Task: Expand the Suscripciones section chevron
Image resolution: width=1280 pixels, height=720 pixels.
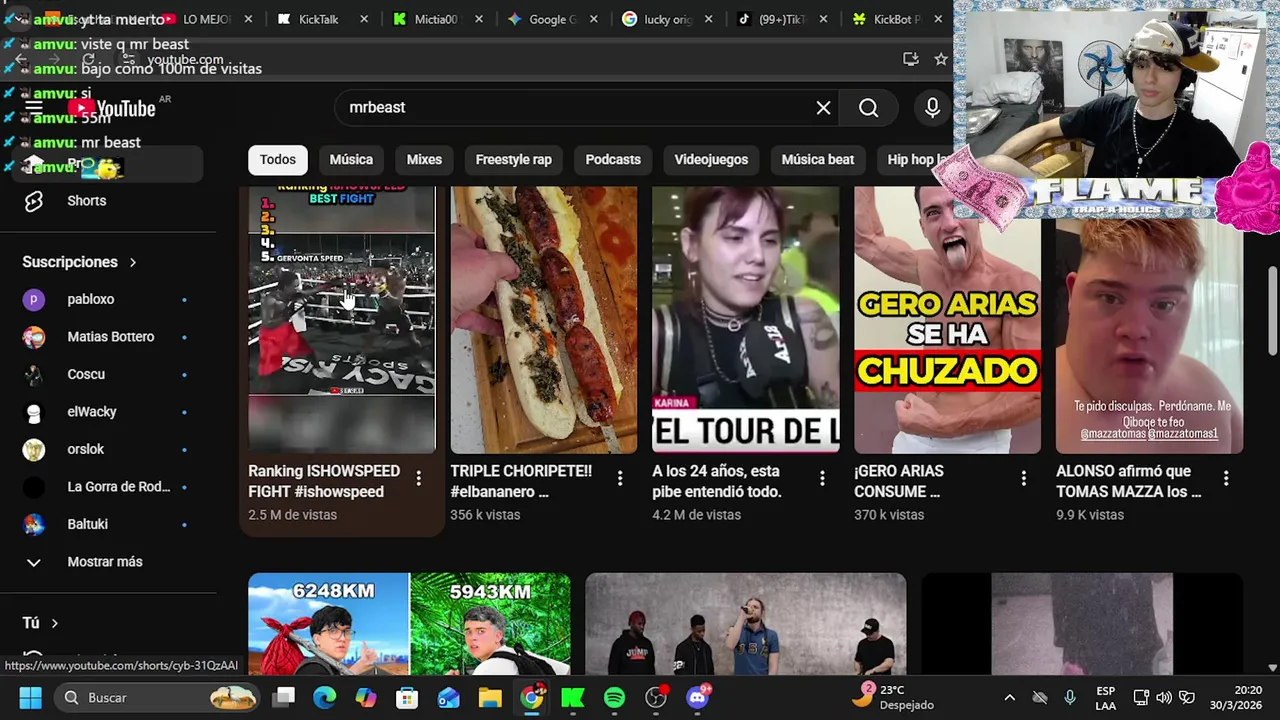Action: [x=132, y=262]
